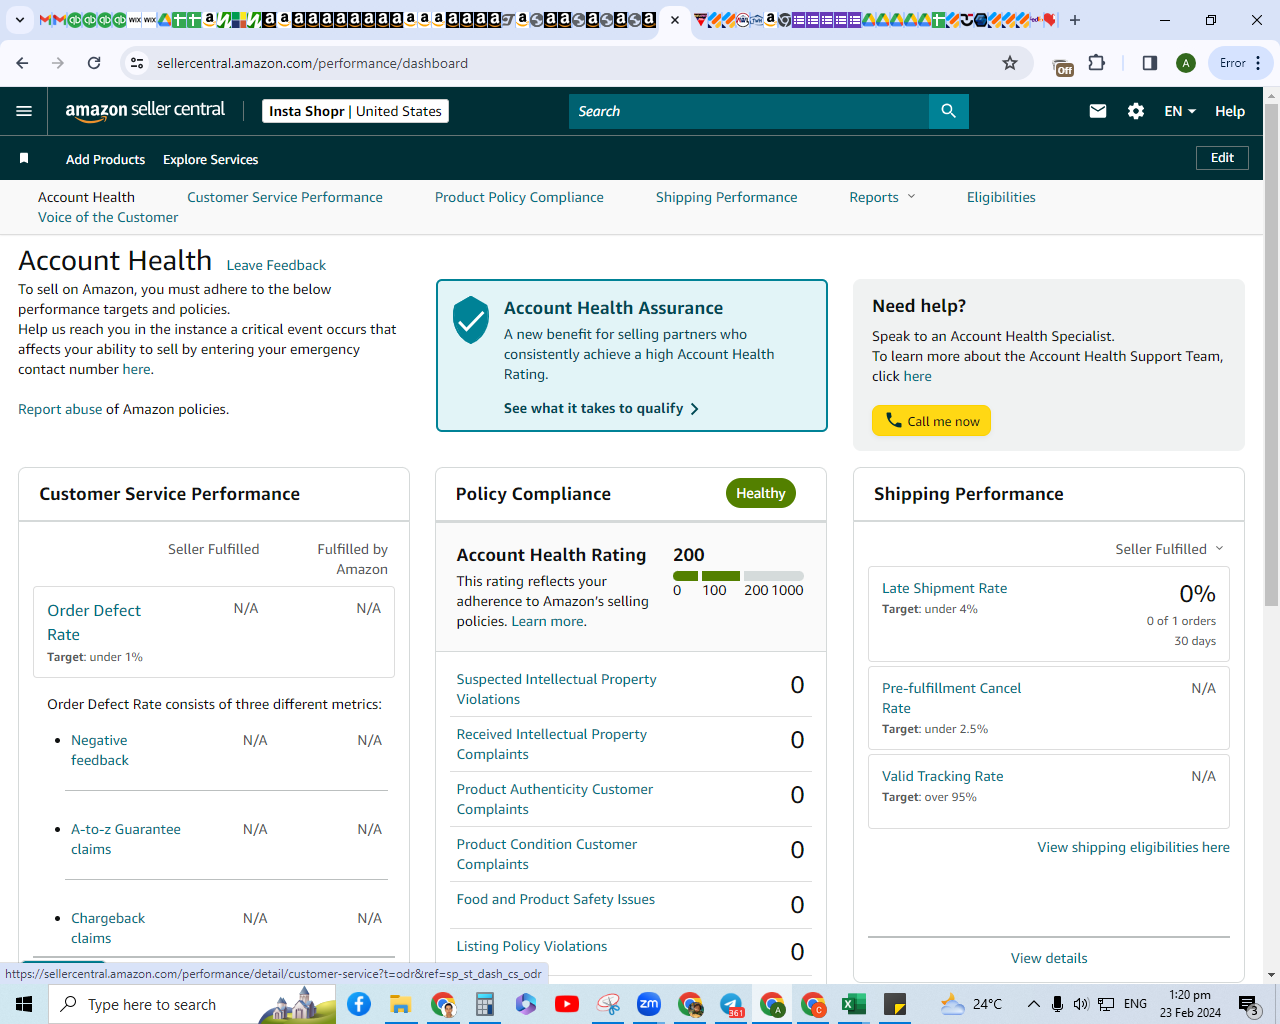This screenshot has height=1024, width=1280.
Task: Click the Leave Feedback link
Action: (276, 265)
